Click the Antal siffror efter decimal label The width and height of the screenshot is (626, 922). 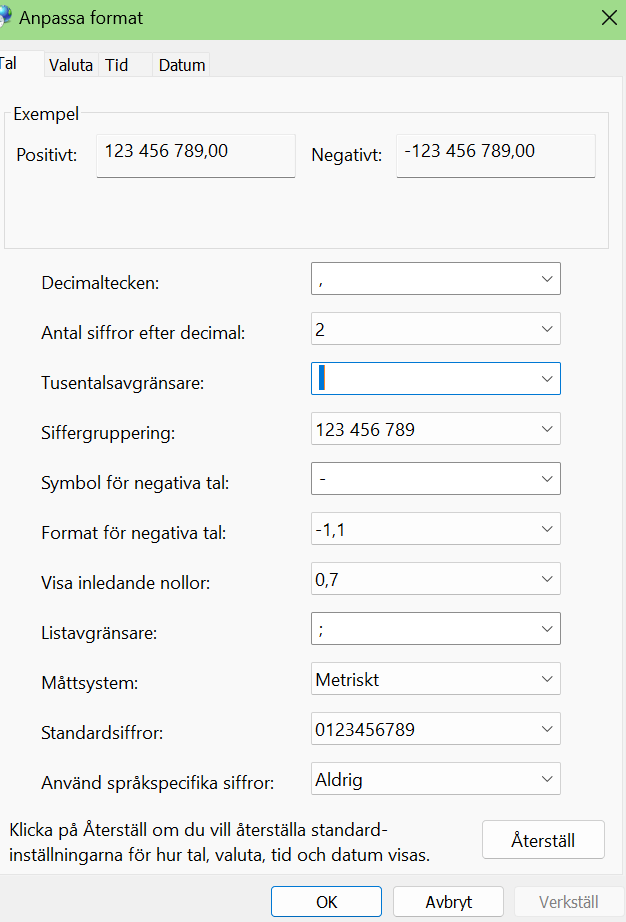[x=143, y=333]
